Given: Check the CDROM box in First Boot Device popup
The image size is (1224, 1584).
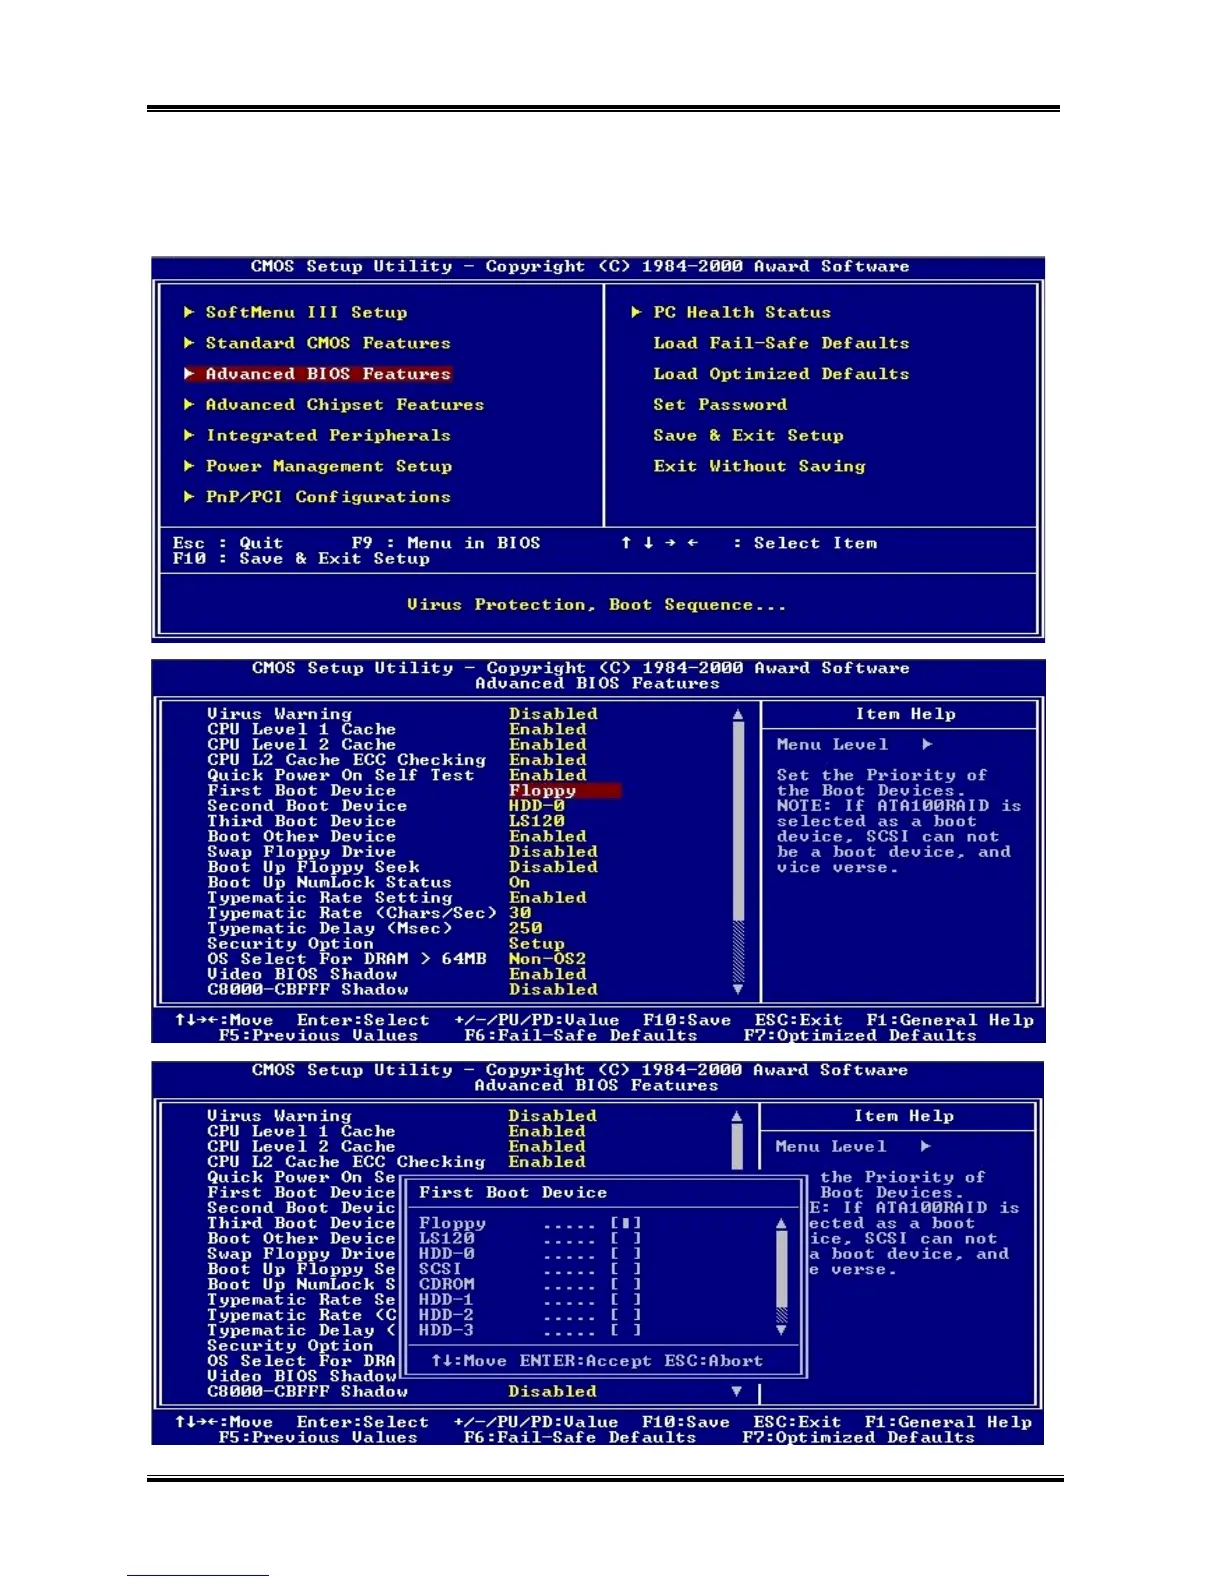Looking at the screenshot, I should (626, 1284).
